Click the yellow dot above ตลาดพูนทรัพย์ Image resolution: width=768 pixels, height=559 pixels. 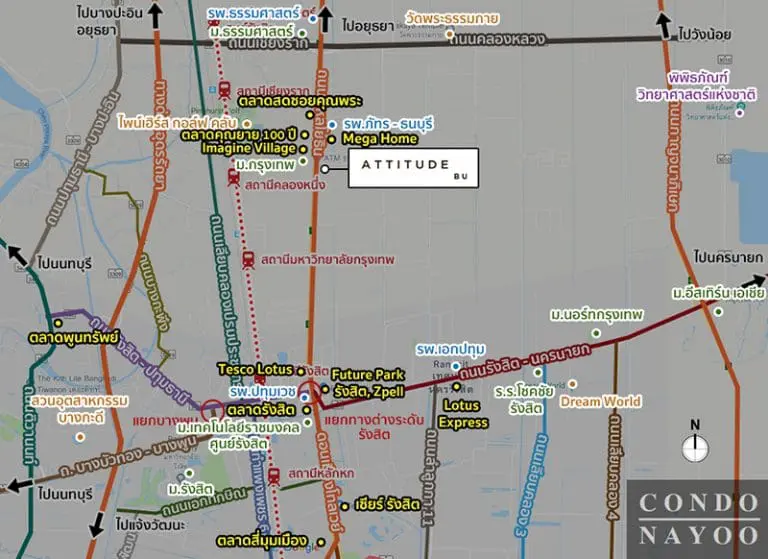[58, 323]
